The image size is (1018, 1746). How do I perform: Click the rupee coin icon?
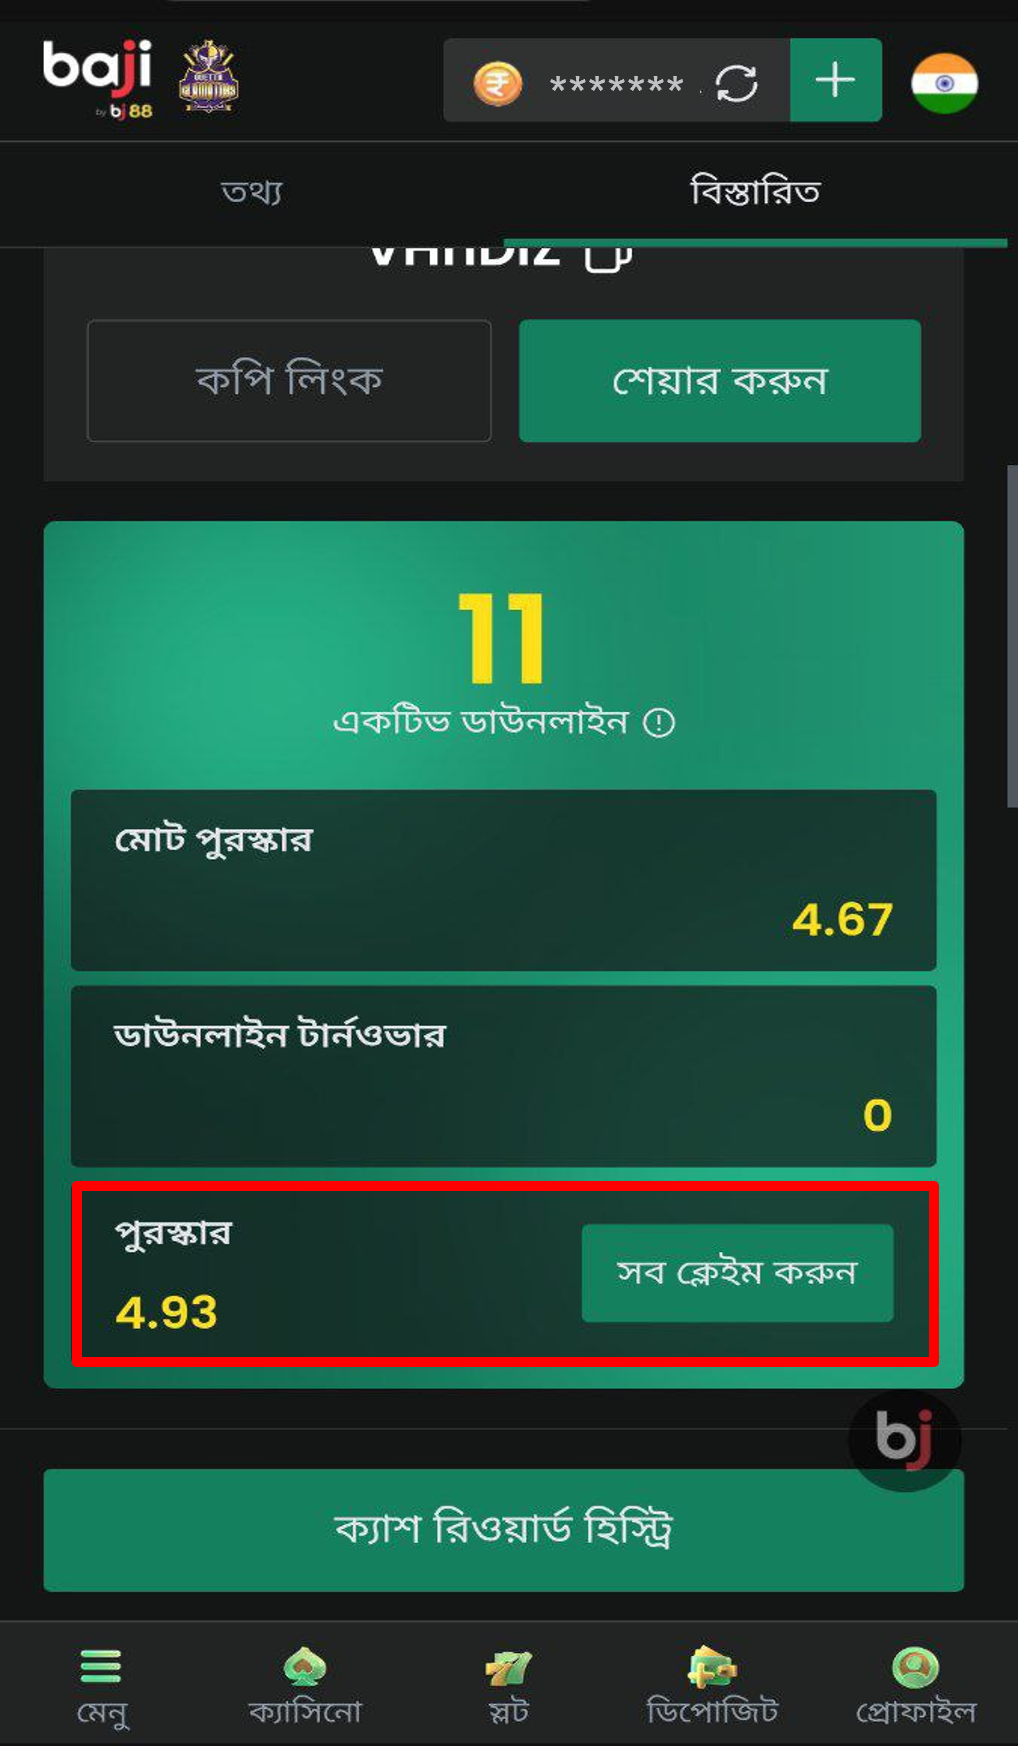(x=497, y=83)
